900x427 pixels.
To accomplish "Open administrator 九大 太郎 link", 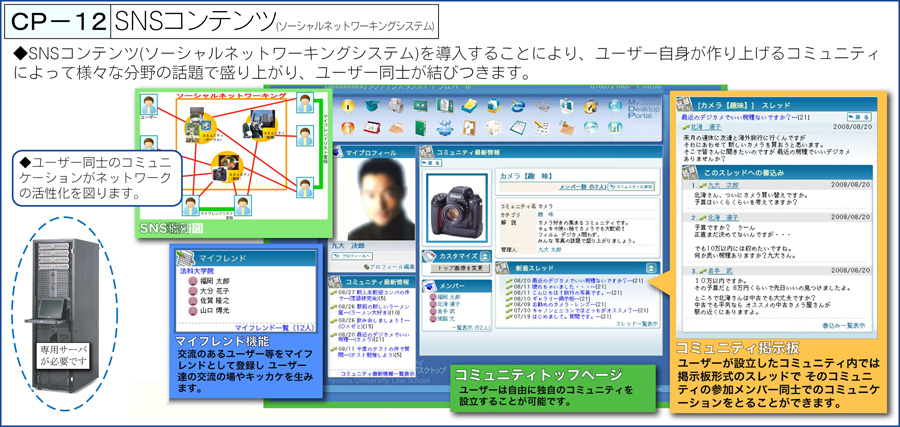I will pyautogui.click(x=549, y=250).
